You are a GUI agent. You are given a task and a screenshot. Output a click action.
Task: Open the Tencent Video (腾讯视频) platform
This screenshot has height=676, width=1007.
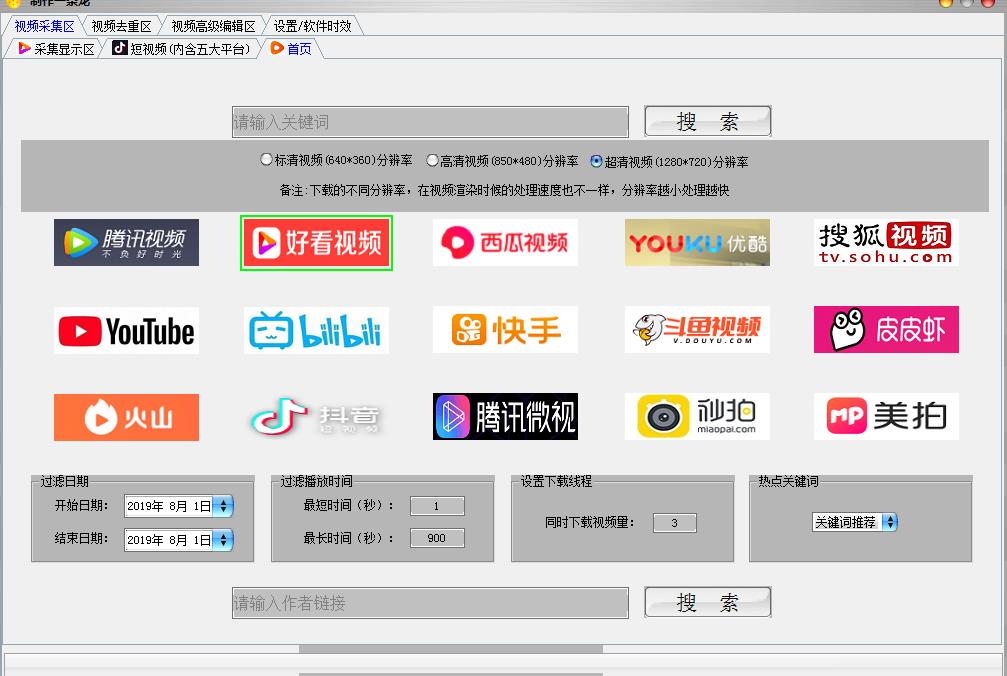[x=127, y=243]
